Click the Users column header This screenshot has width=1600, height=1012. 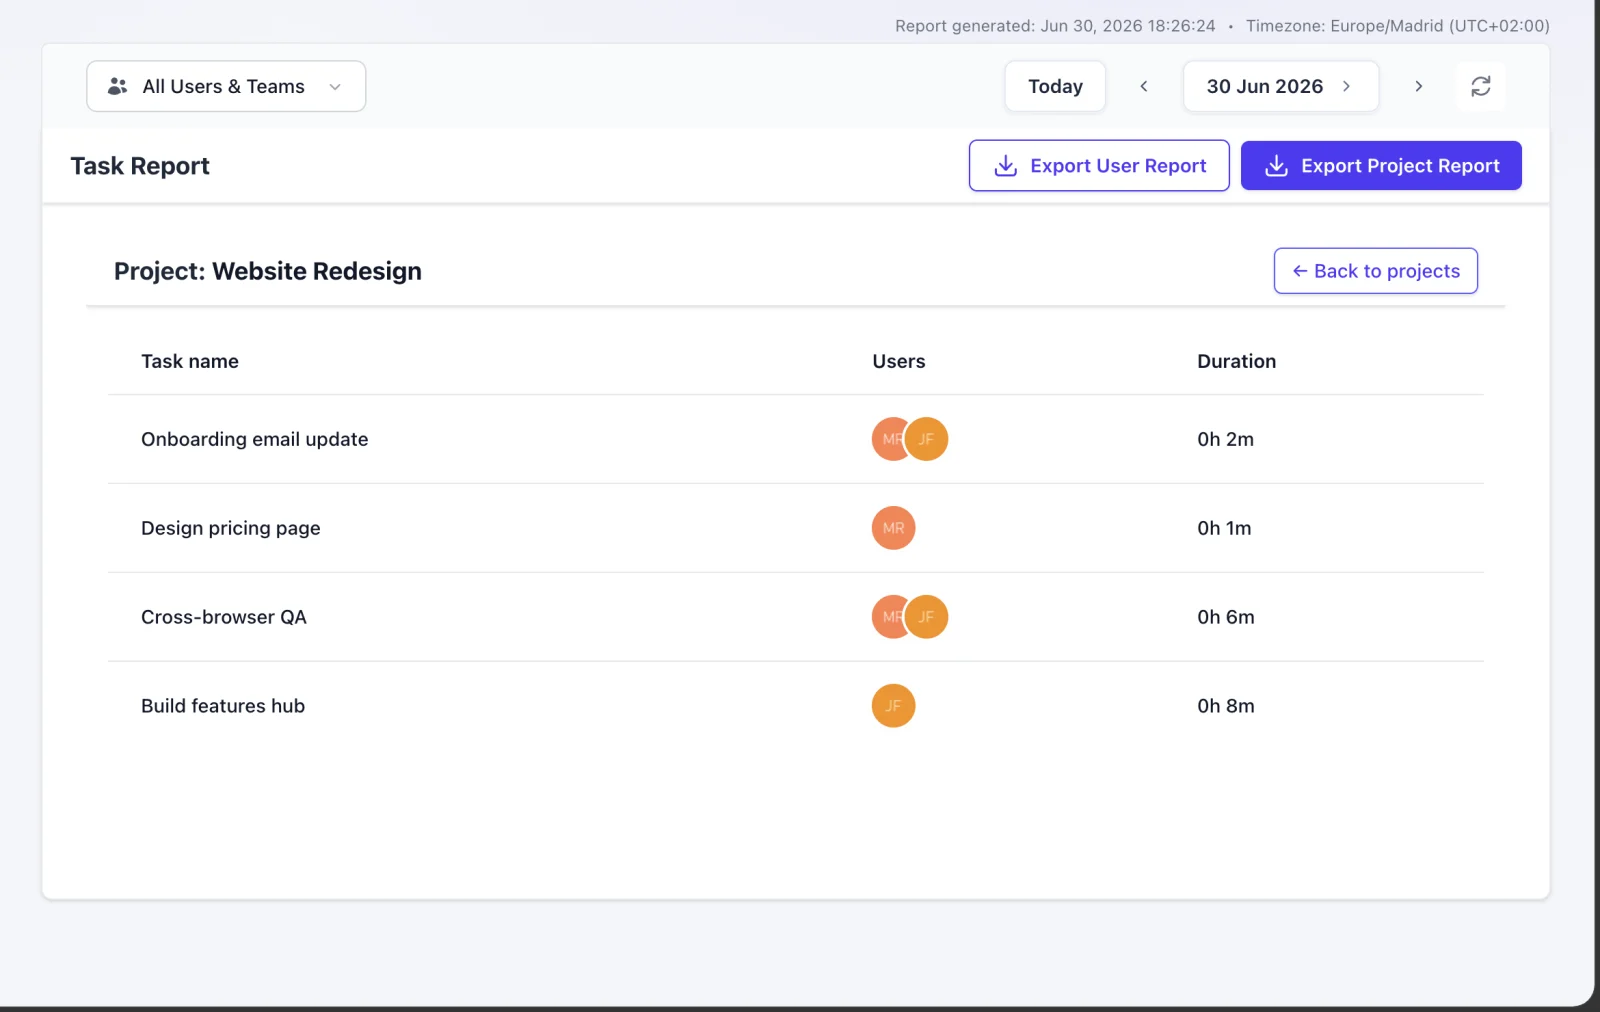(x=899, y=361)
